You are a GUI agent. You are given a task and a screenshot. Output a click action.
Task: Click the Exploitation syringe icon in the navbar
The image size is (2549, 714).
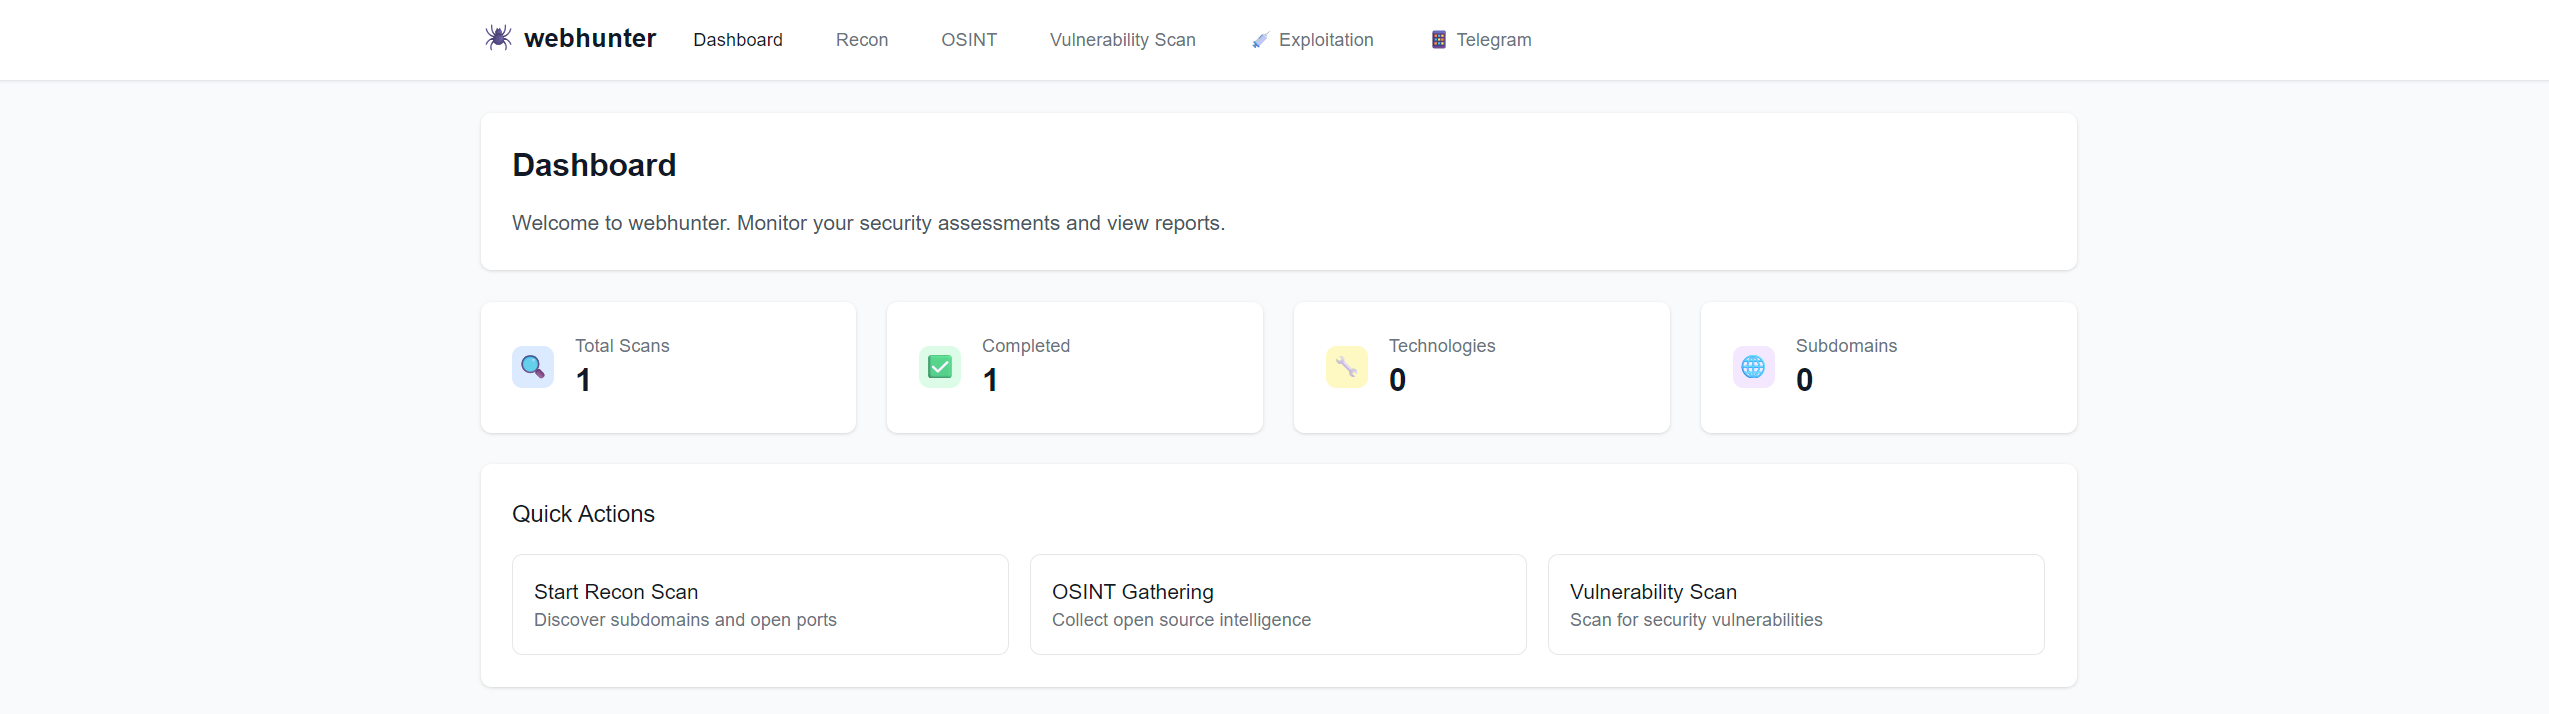pyautogui.click(x=1260, y=40)
